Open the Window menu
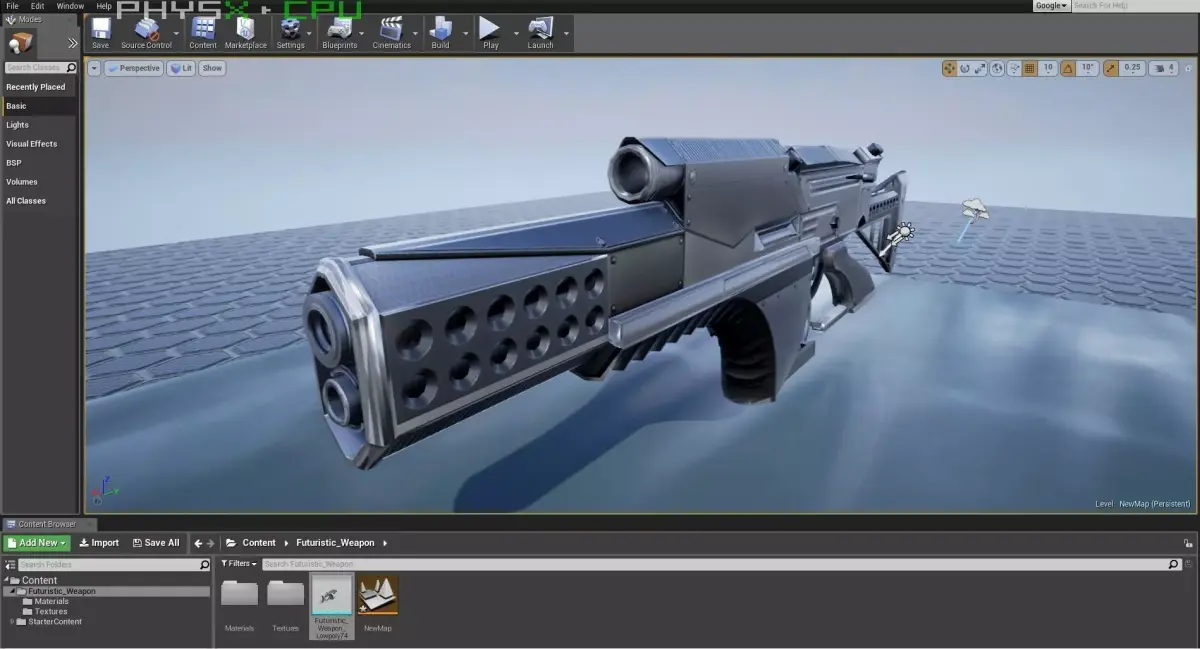 70,6
